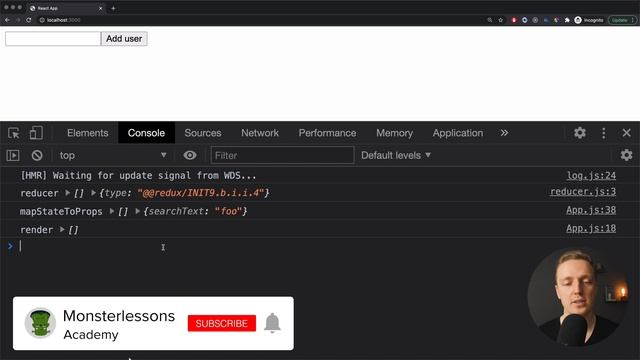Open the Sources tab

coord(203,133)
